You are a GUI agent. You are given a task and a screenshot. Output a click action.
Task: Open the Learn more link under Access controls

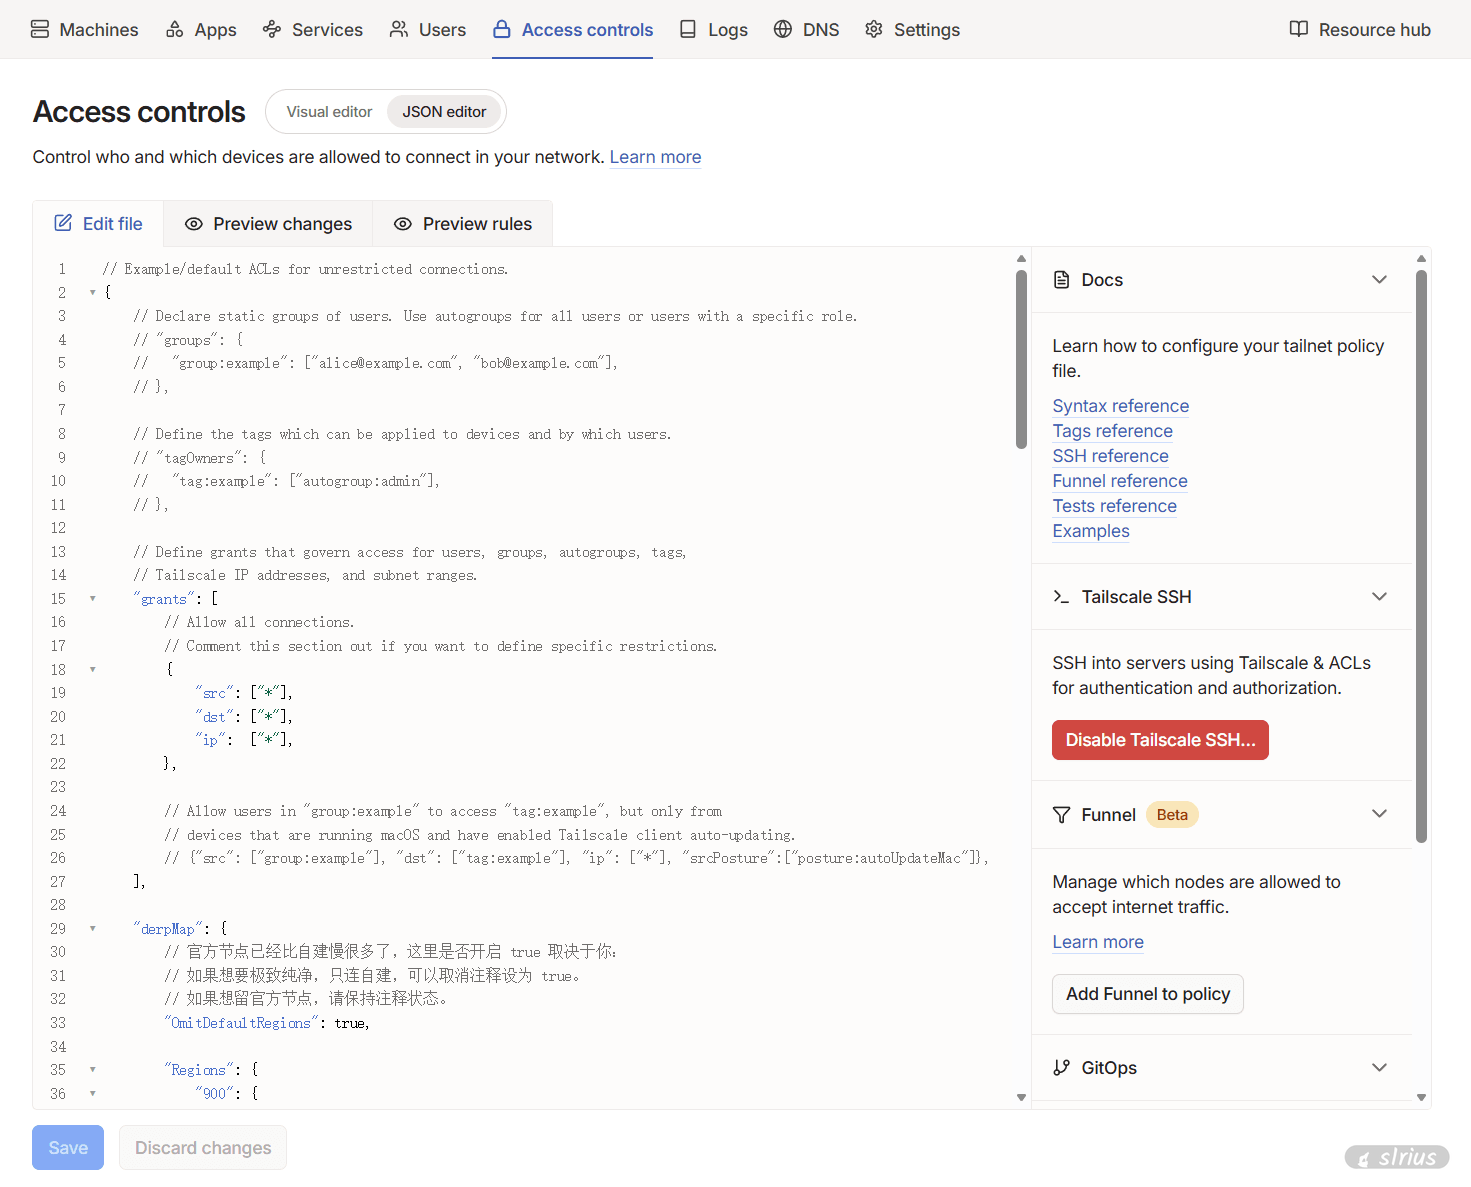(x=655, y=157)
